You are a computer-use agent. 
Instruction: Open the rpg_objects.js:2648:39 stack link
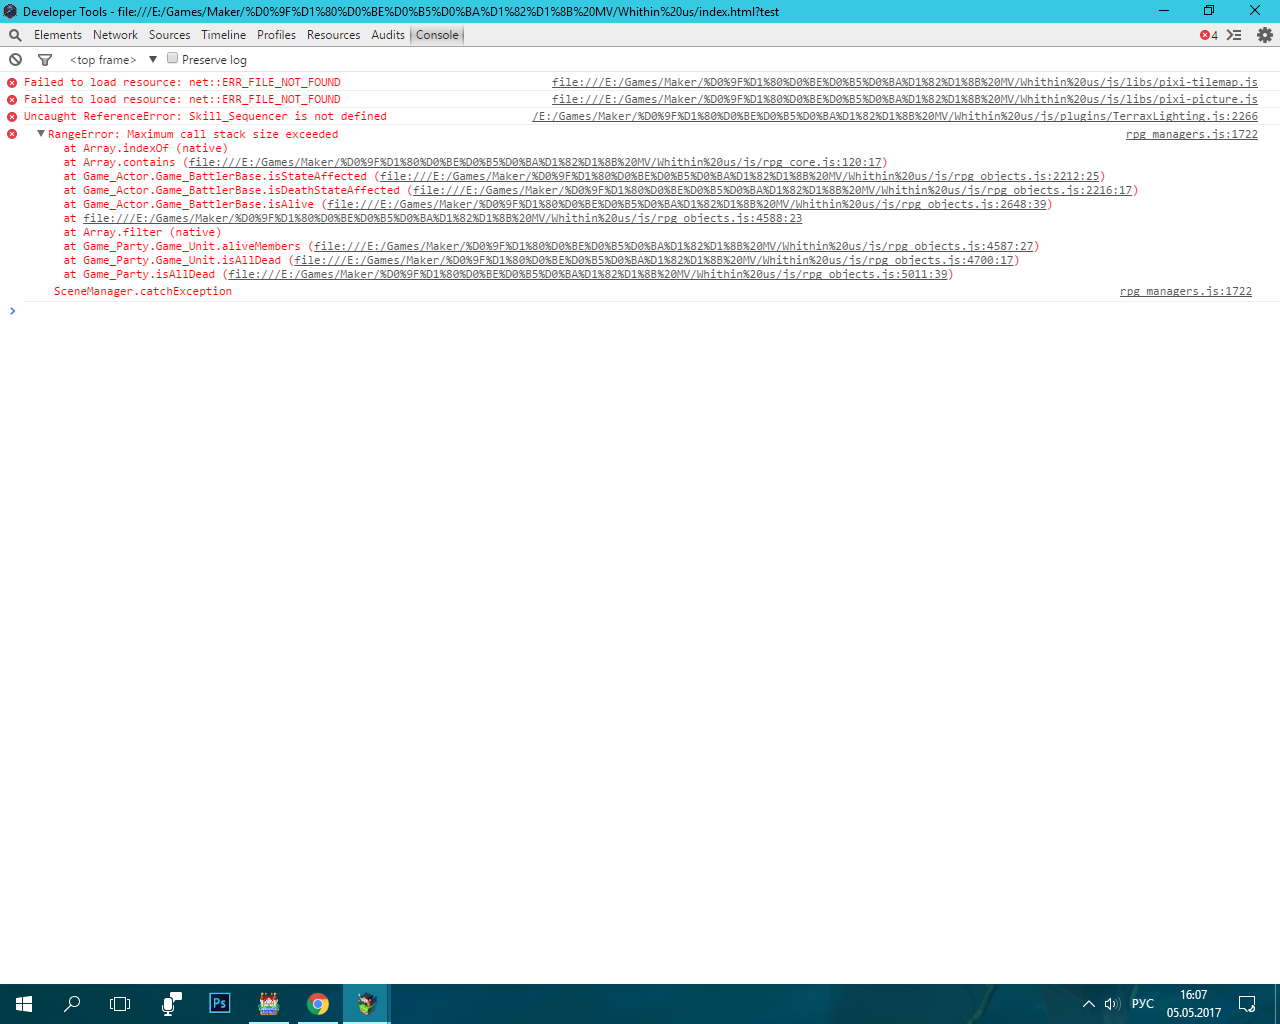687,205
